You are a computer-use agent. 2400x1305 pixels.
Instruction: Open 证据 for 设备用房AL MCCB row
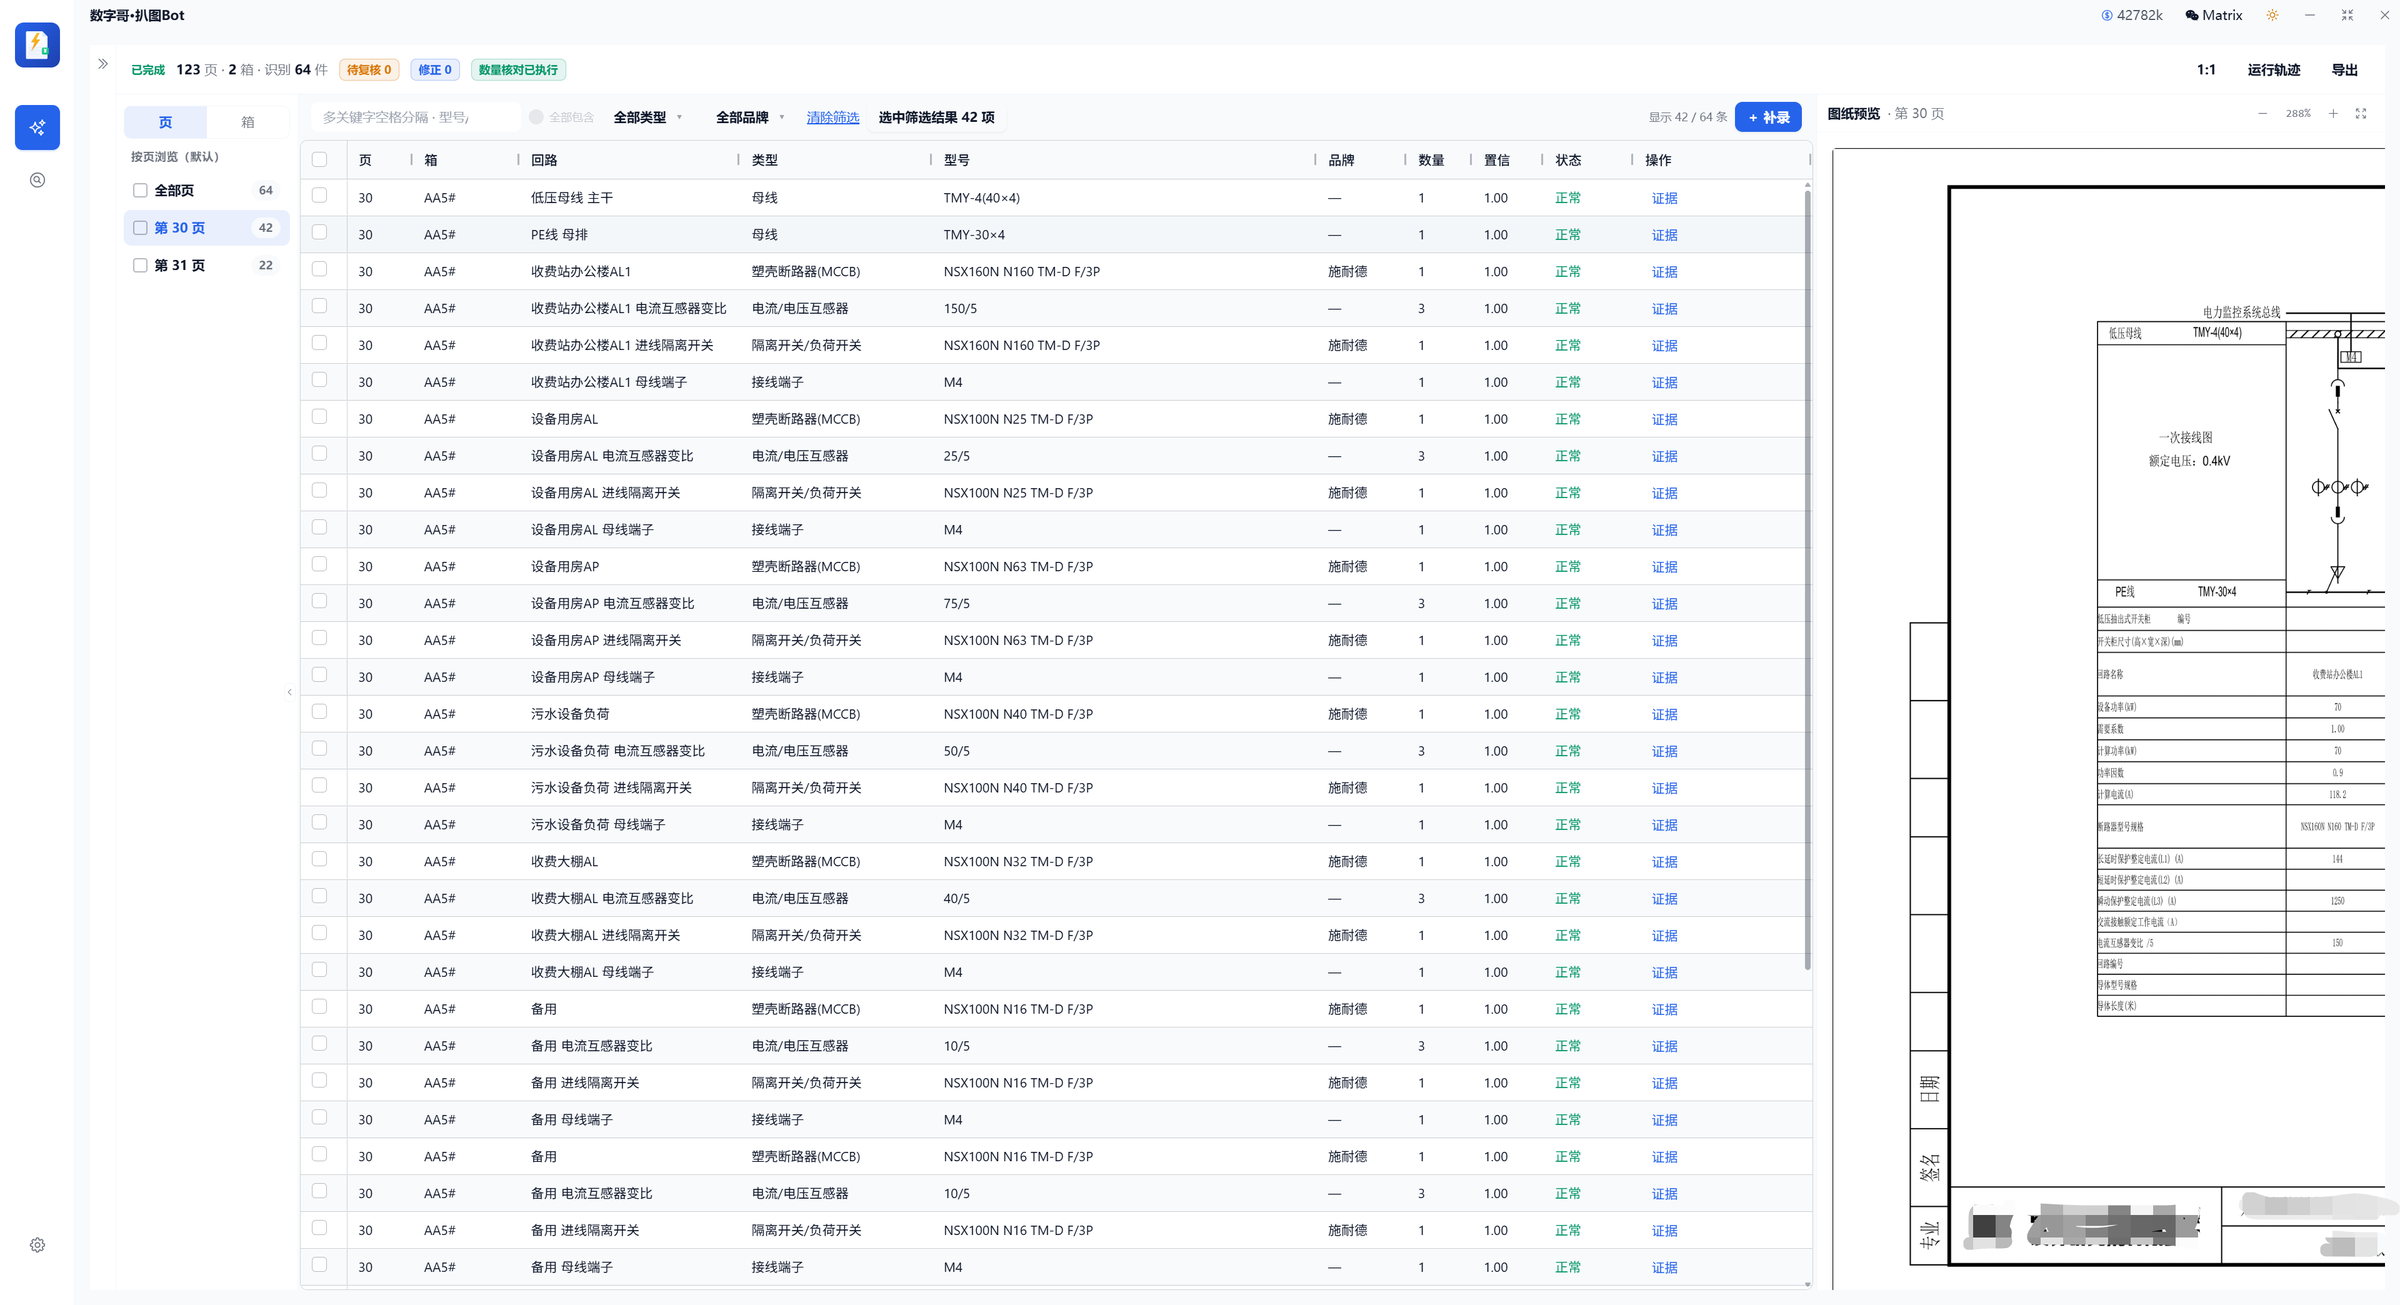1664,419
